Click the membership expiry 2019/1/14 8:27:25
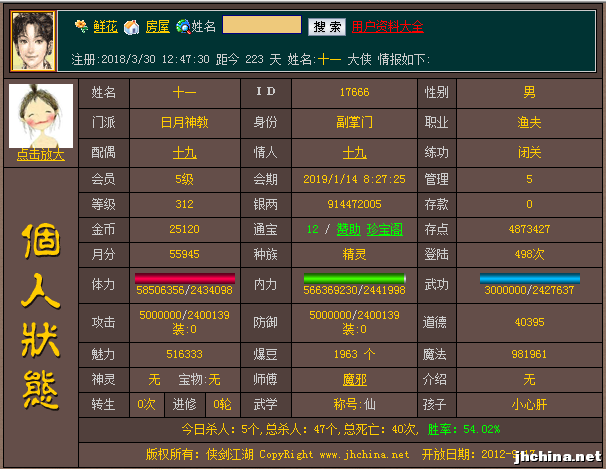This screenshot has height=469, width=606. pos(354,179)
